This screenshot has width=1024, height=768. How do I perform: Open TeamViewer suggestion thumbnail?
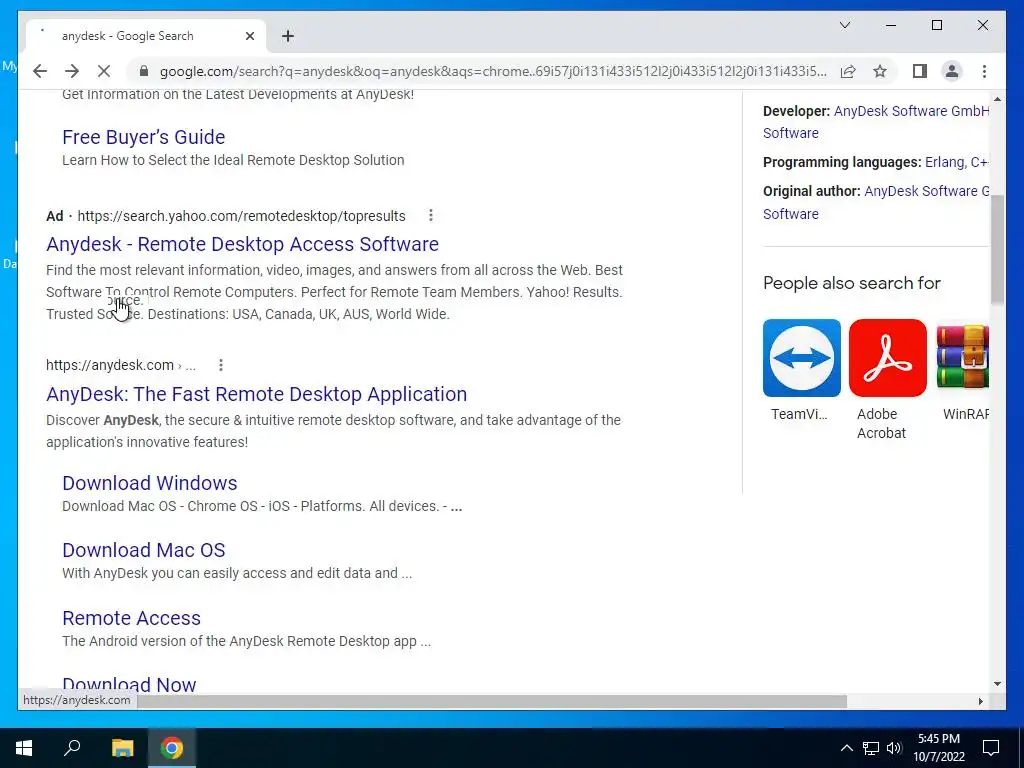tap(801, 358)
